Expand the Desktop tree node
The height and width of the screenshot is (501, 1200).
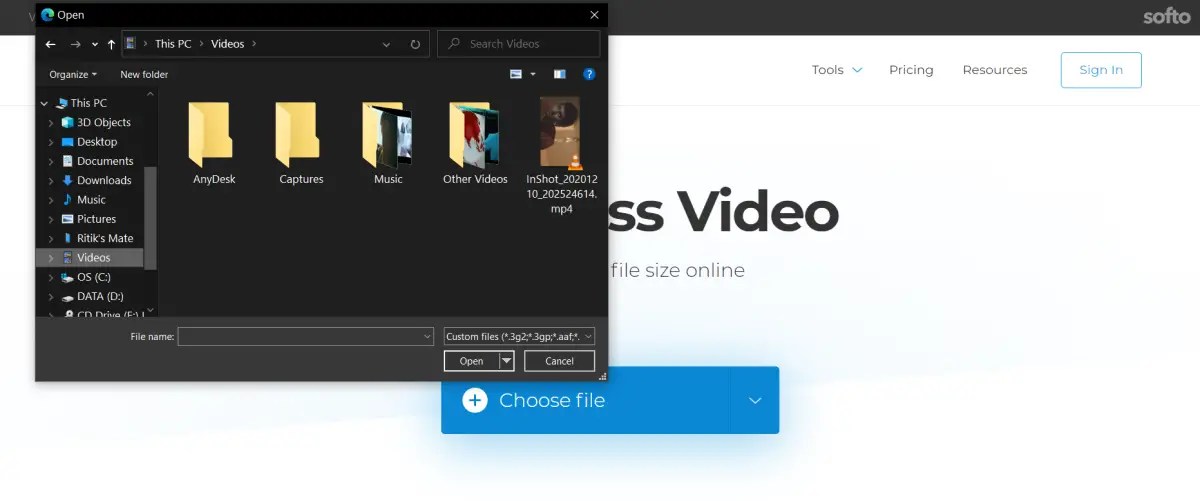pos(51,142)
